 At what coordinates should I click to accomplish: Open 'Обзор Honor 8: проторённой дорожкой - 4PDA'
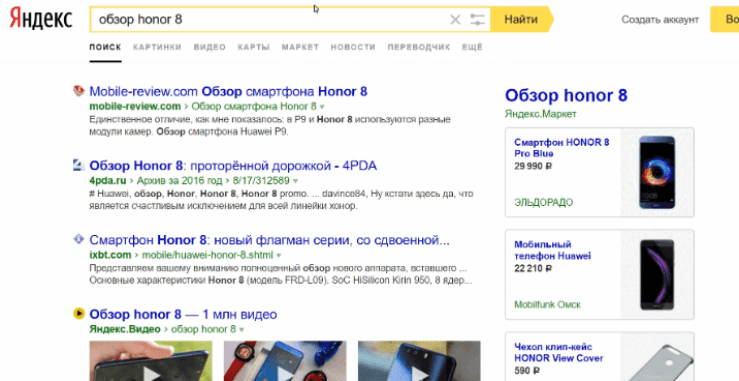233,166
